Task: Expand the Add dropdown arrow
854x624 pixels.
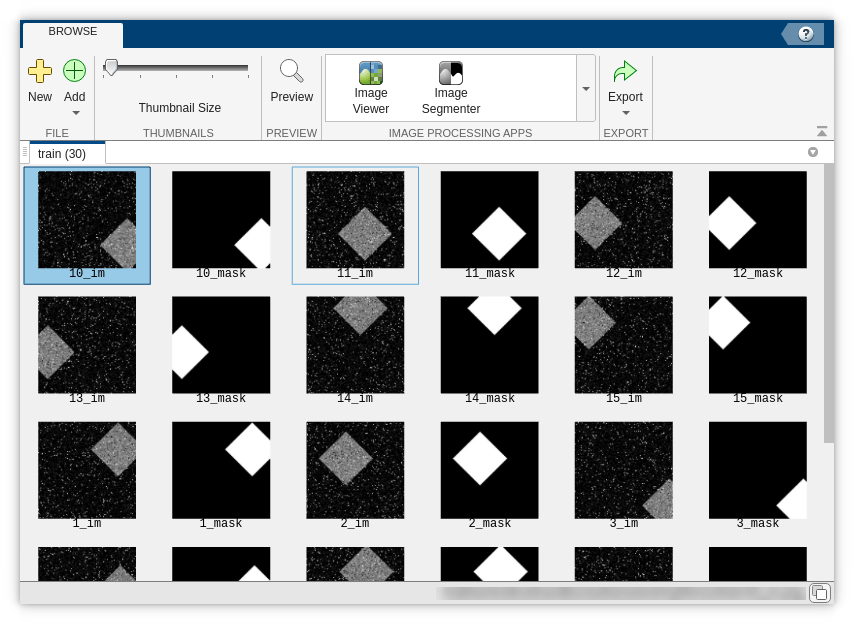Action: (x=75, y=113)
